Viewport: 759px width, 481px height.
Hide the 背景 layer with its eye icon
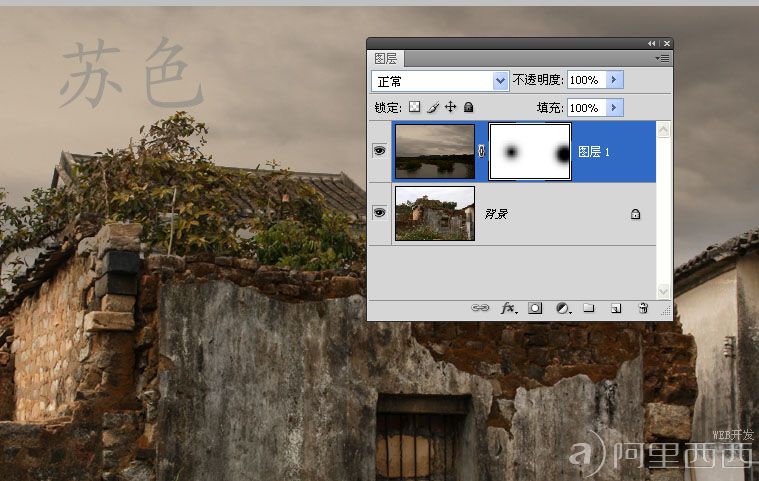380,212
